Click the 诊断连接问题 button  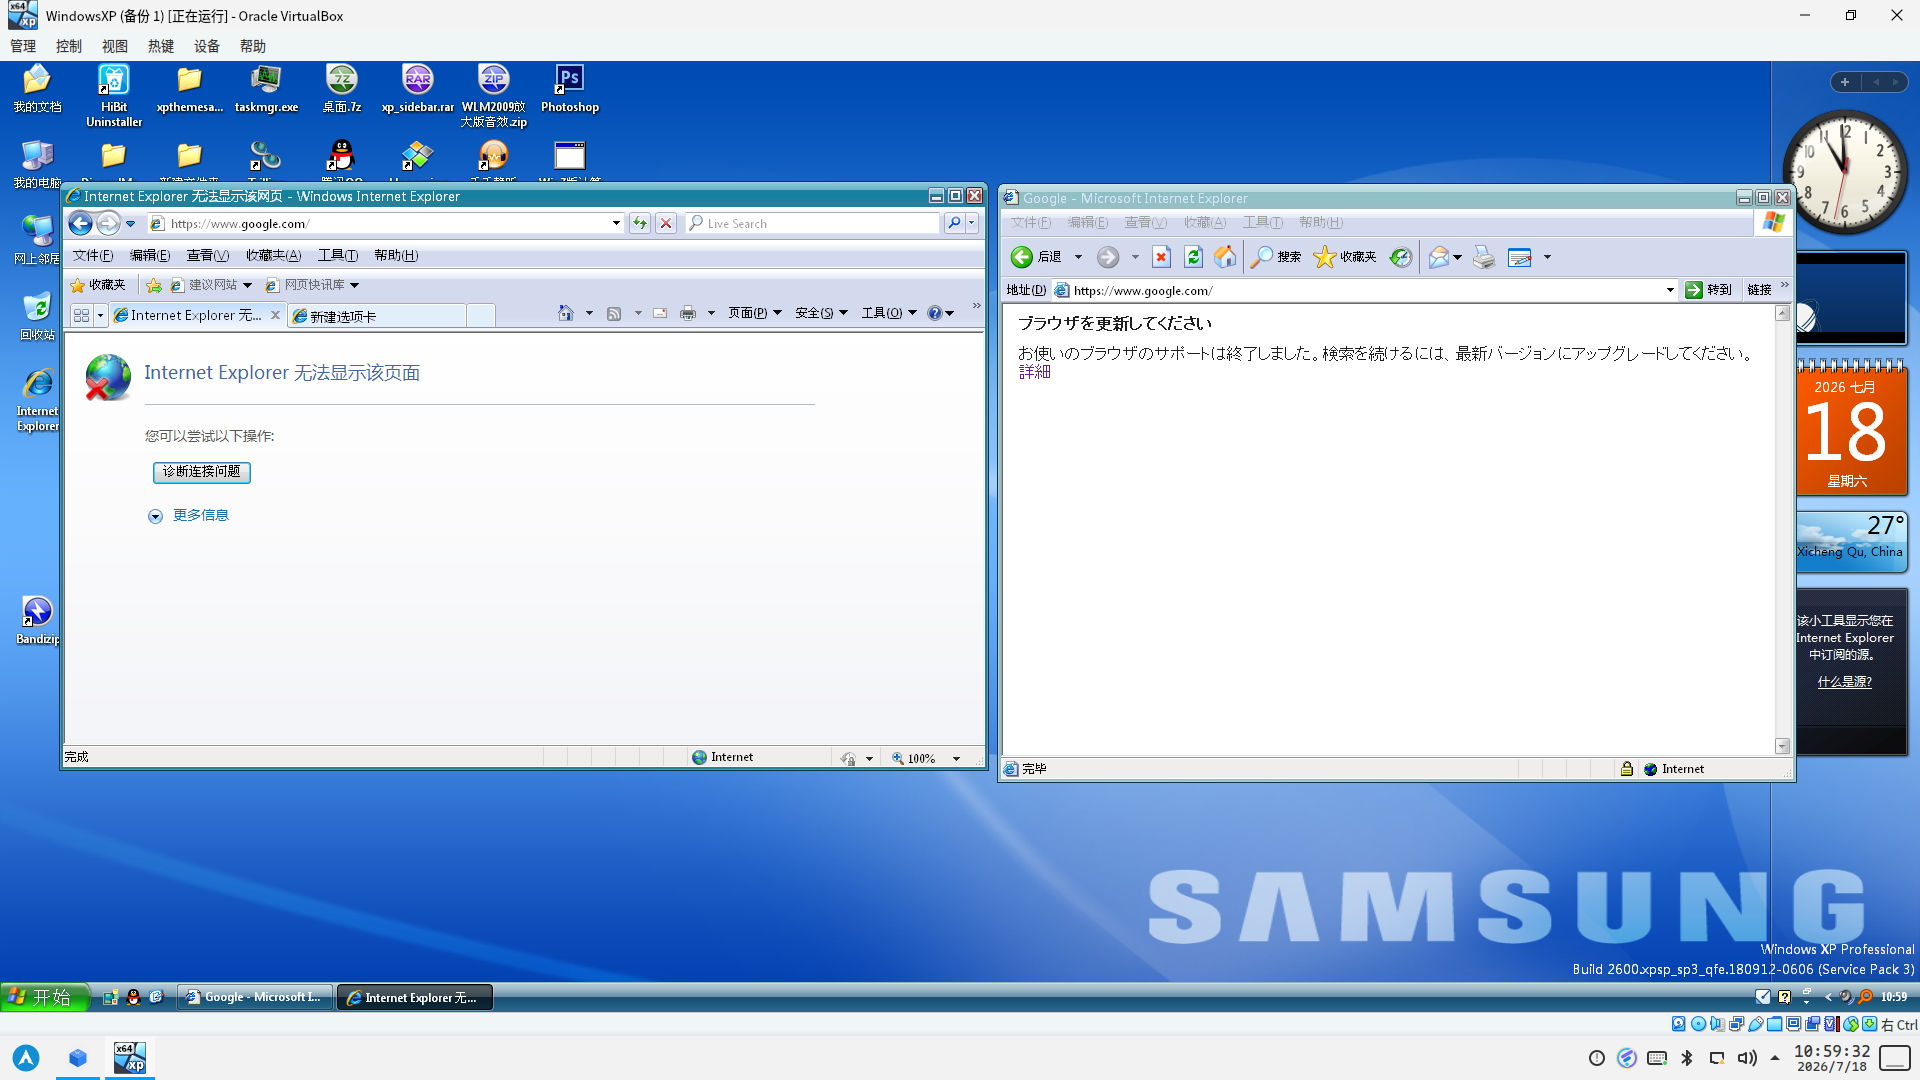click(x=201, y=472)
